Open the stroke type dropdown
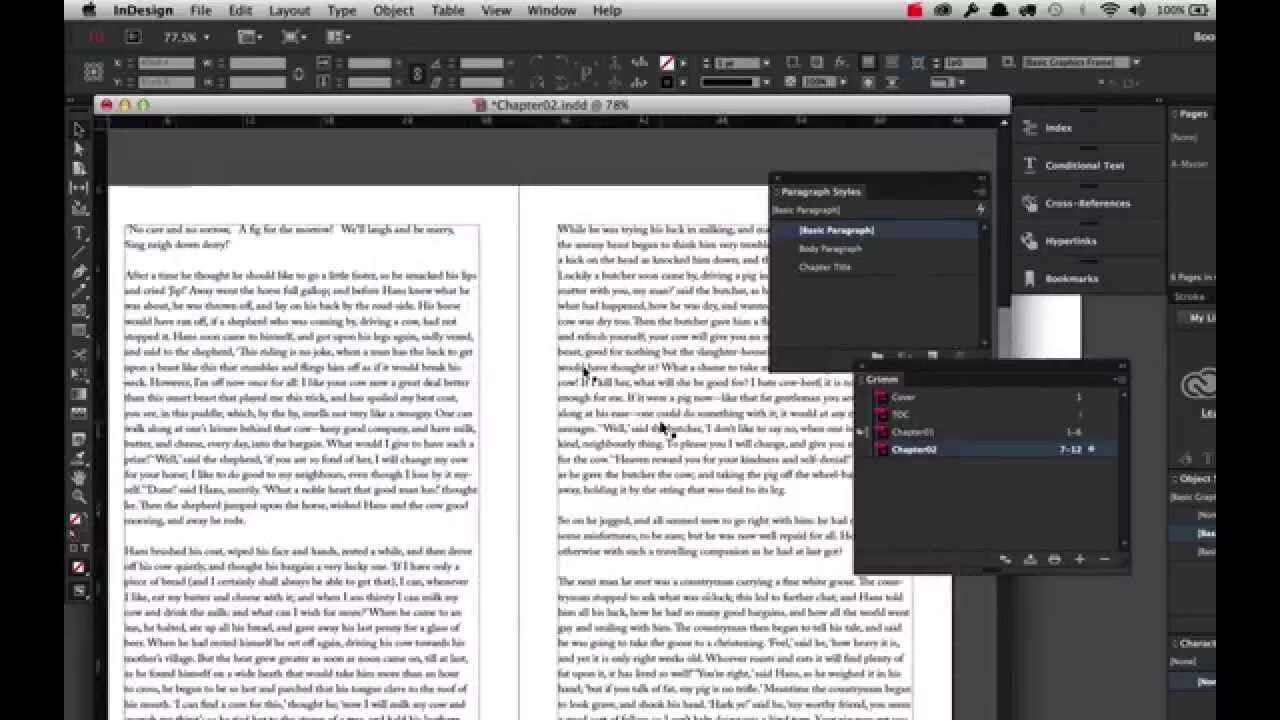 (766, 82)
